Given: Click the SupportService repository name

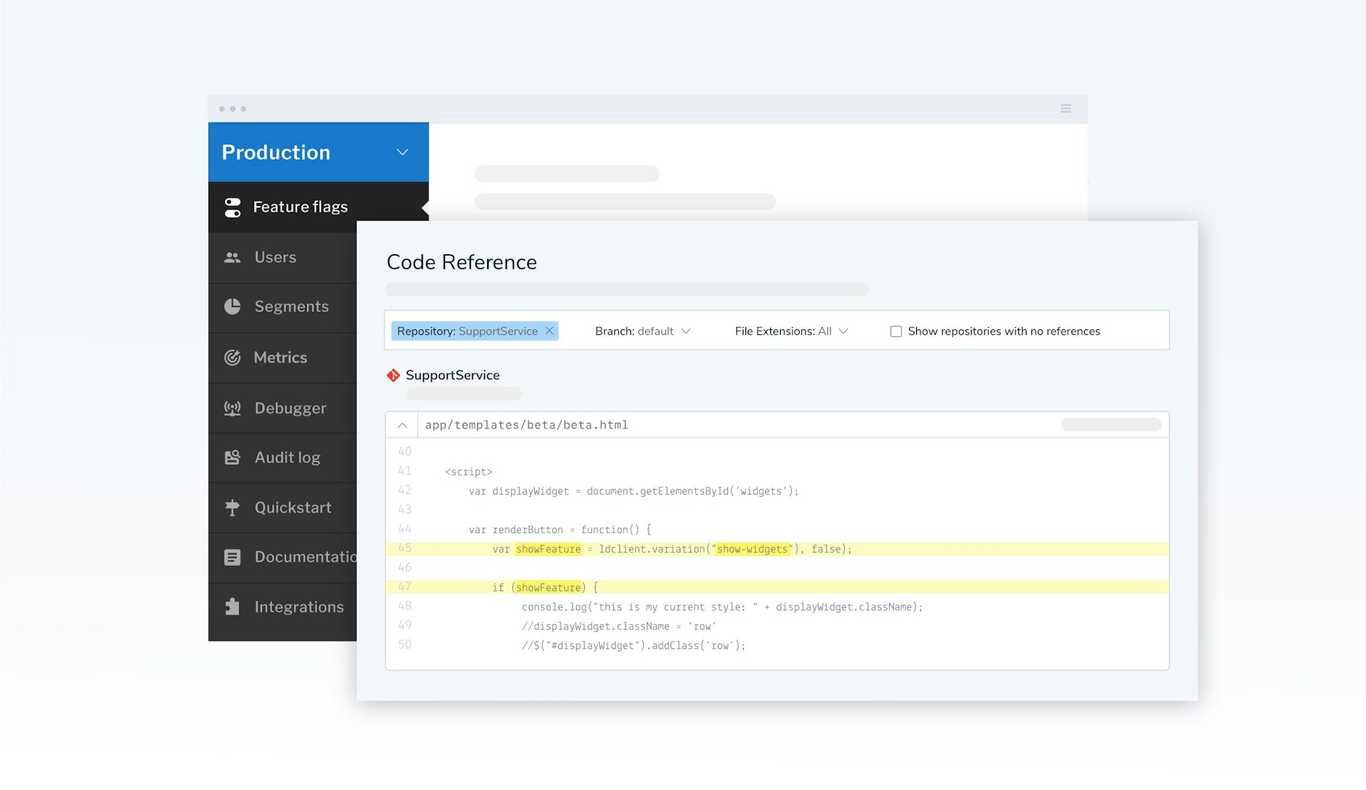Looking at the screenshot, I should coord(452,375).
